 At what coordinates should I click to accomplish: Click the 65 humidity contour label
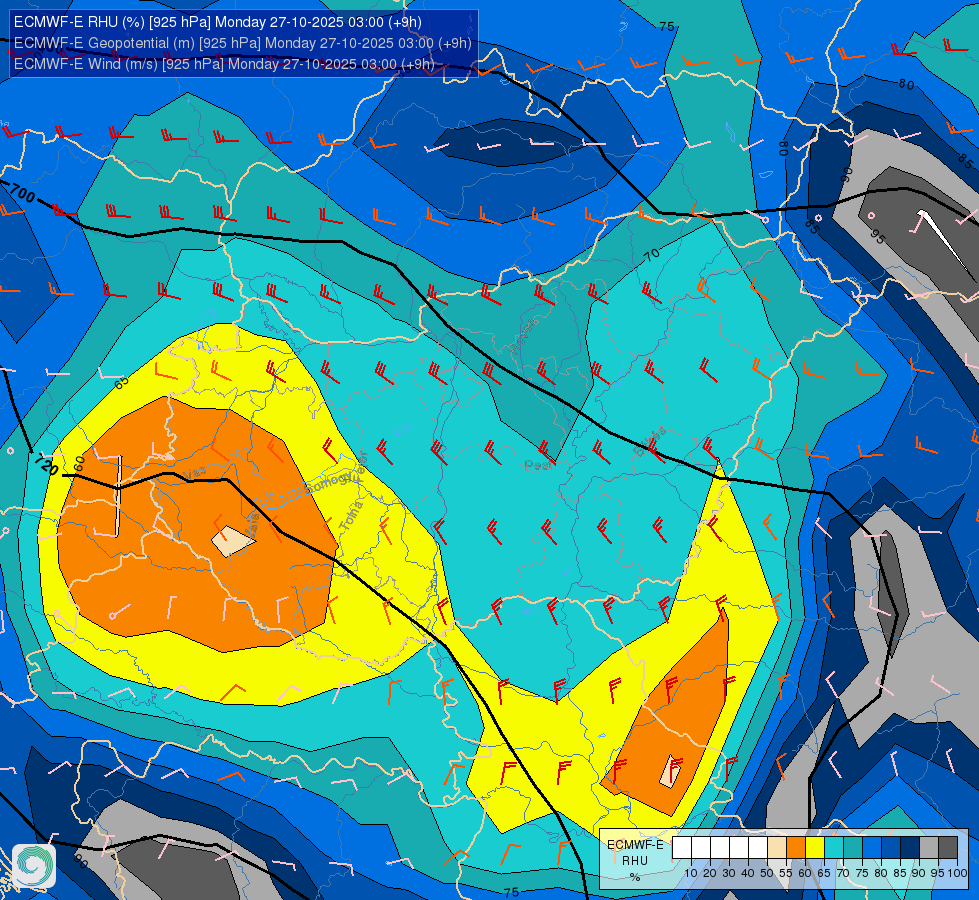point(122,382)
